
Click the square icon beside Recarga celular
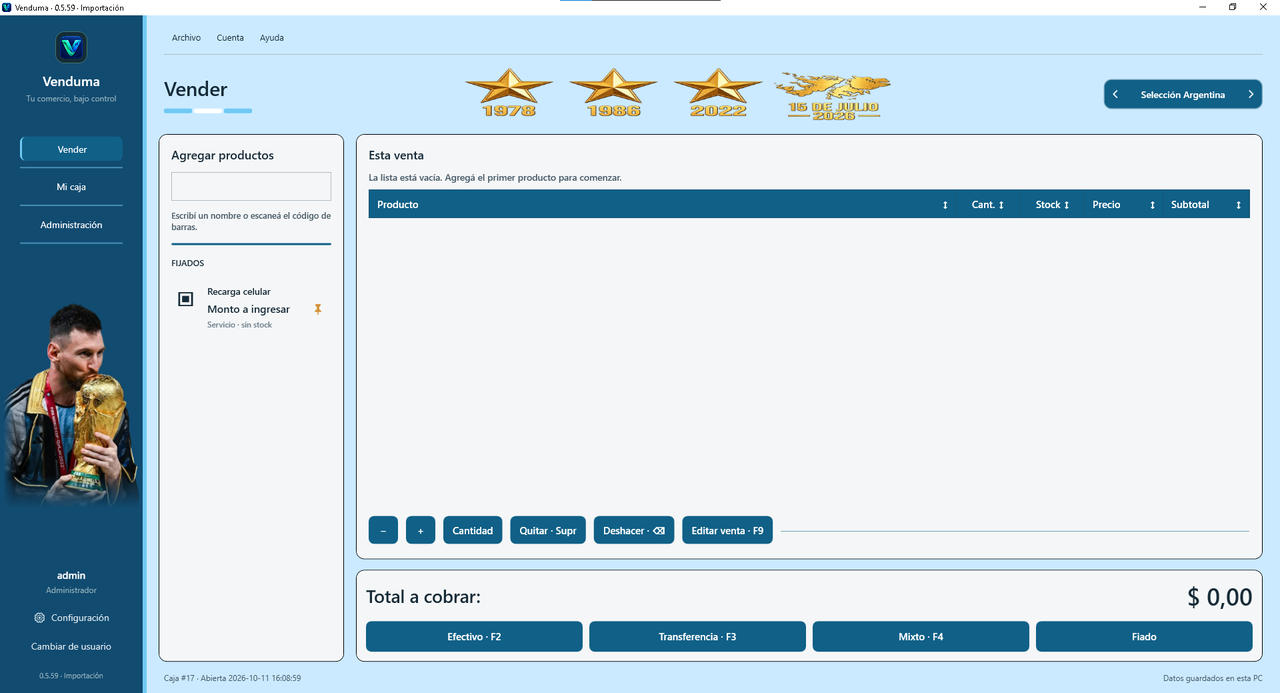tap(185, 299)
